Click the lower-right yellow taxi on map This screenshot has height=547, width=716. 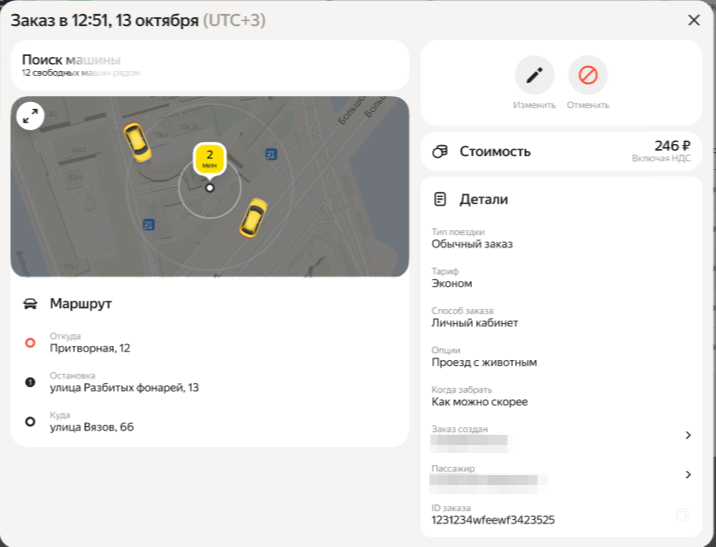(253, 217)
